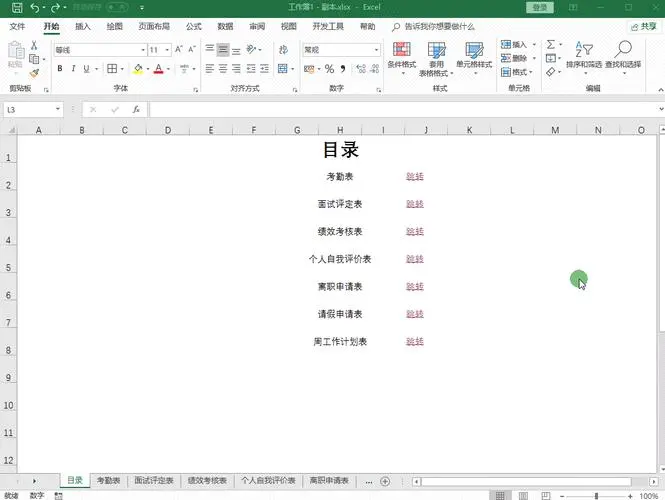Click Merge and Center icon
Screen dimensions: 665x500
283,68
